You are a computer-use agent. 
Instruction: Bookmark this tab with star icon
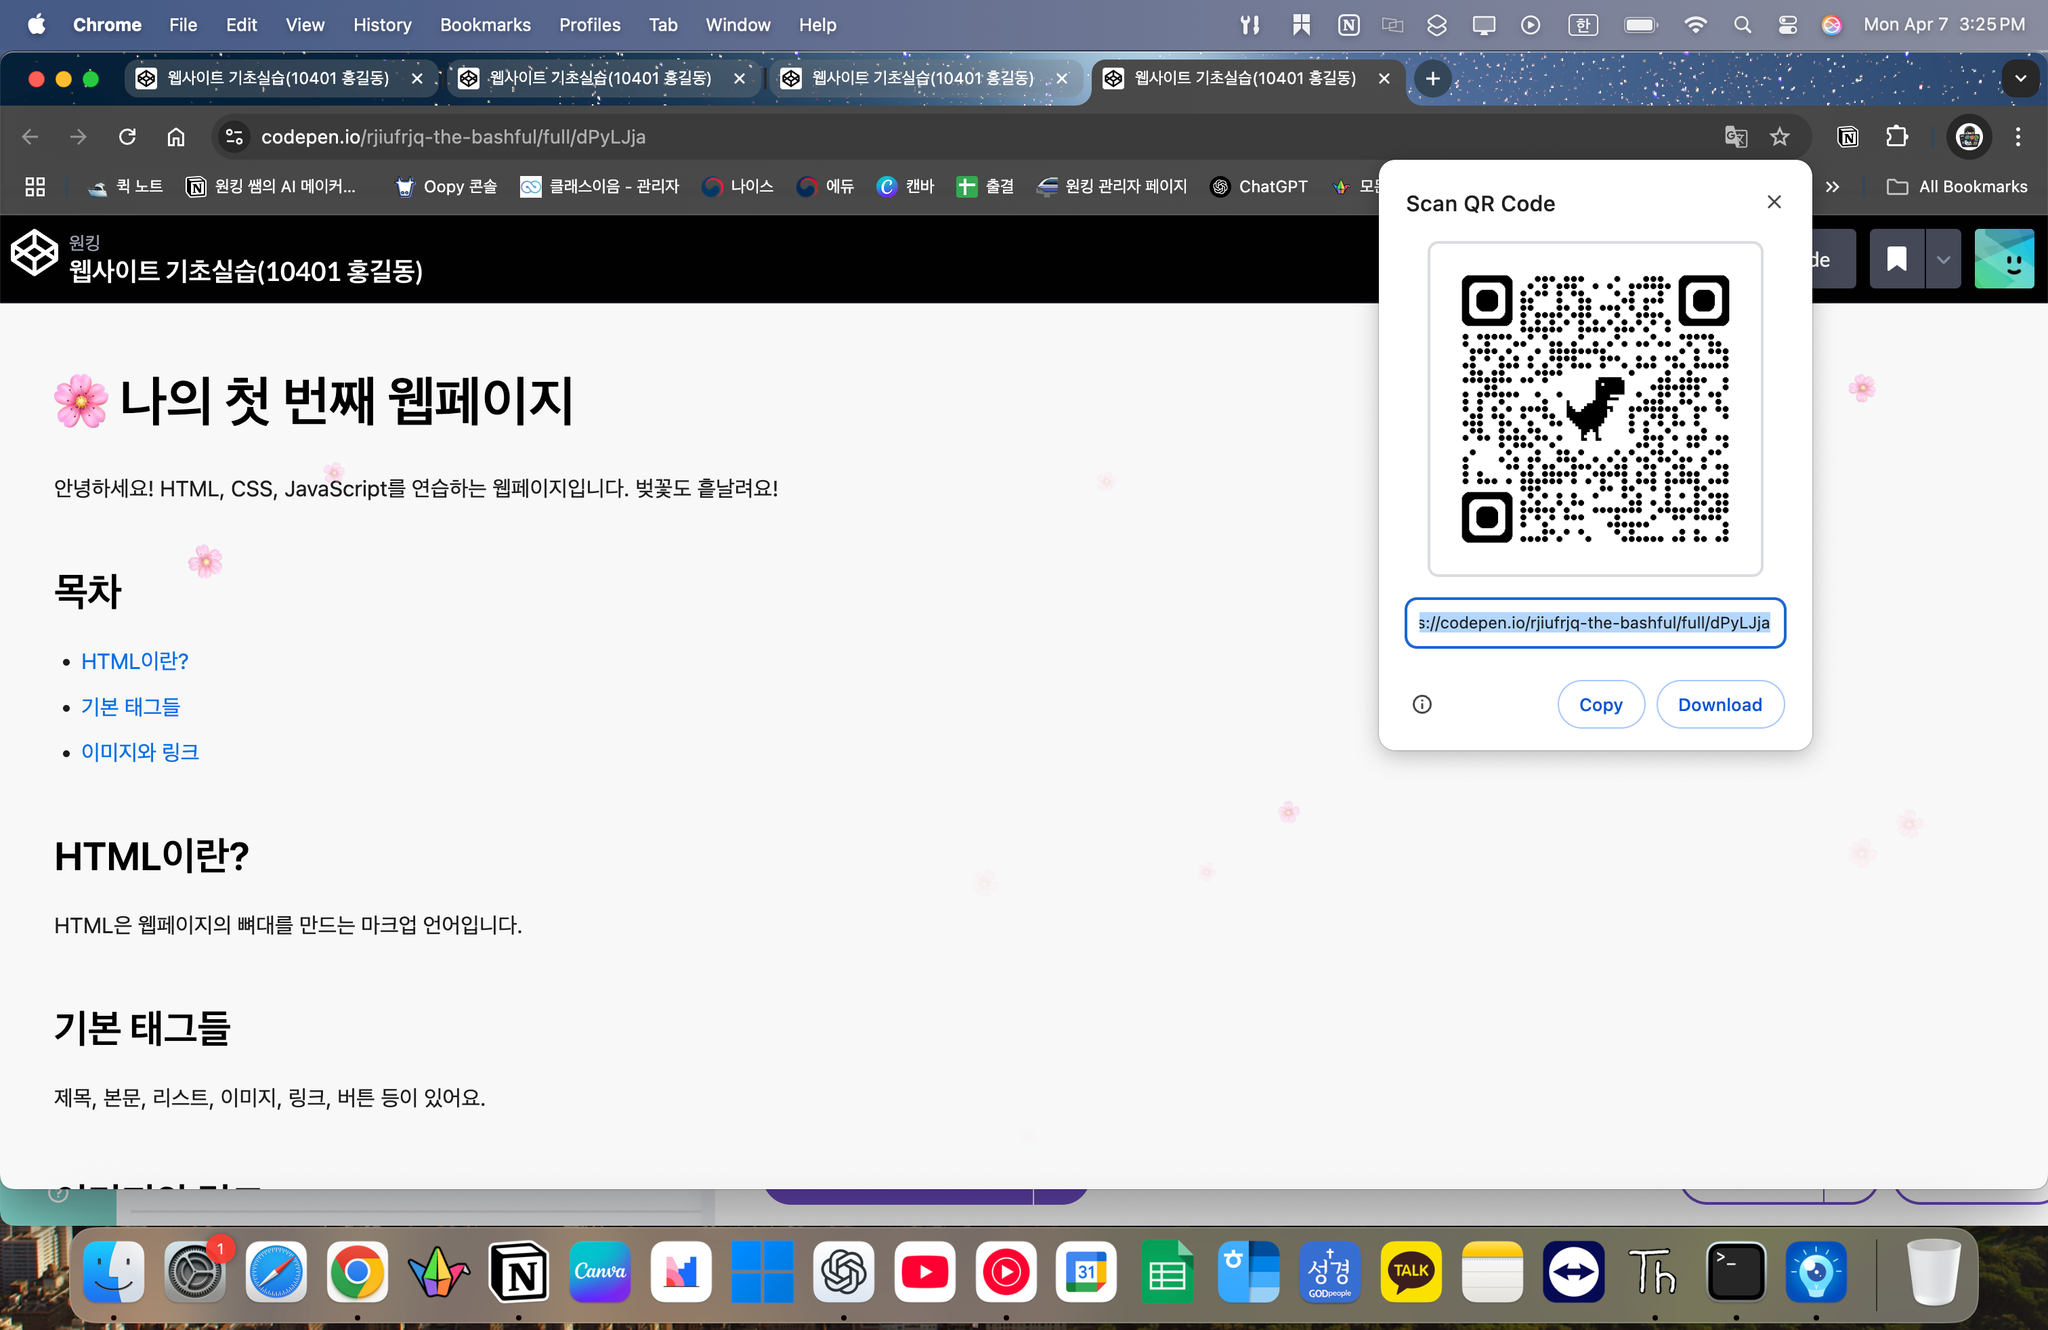click(1780, 137)
